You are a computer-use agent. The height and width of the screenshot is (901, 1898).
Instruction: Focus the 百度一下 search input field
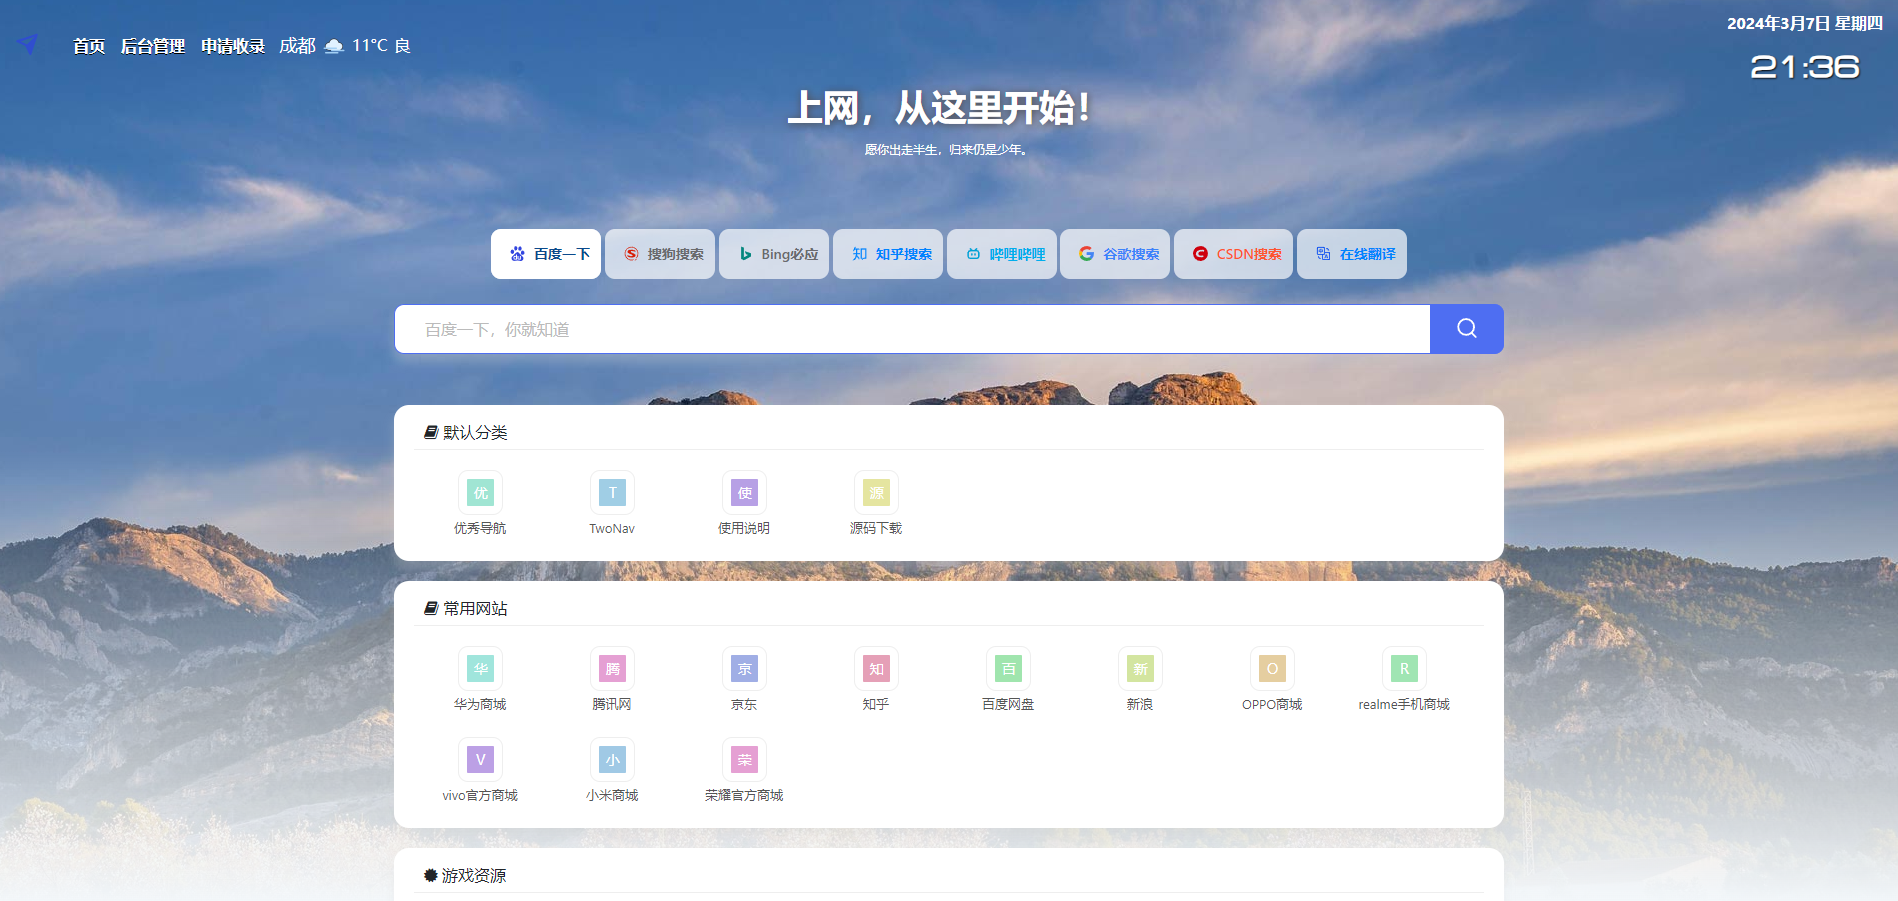(x=912, y=329)
